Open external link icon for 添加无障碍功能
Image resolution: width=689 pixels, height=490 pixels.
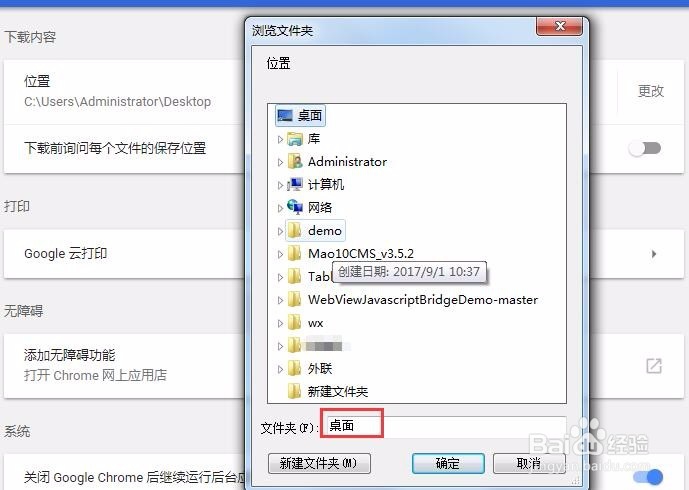[x=654, y=366]
